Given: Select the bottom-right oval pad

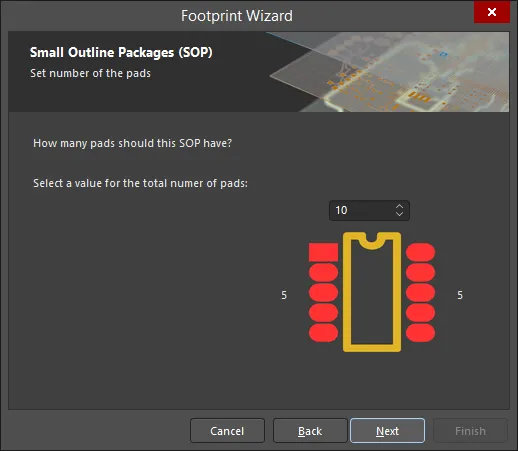Looking at the screenshot, I should pyautogui.click(x=420, y=333).
